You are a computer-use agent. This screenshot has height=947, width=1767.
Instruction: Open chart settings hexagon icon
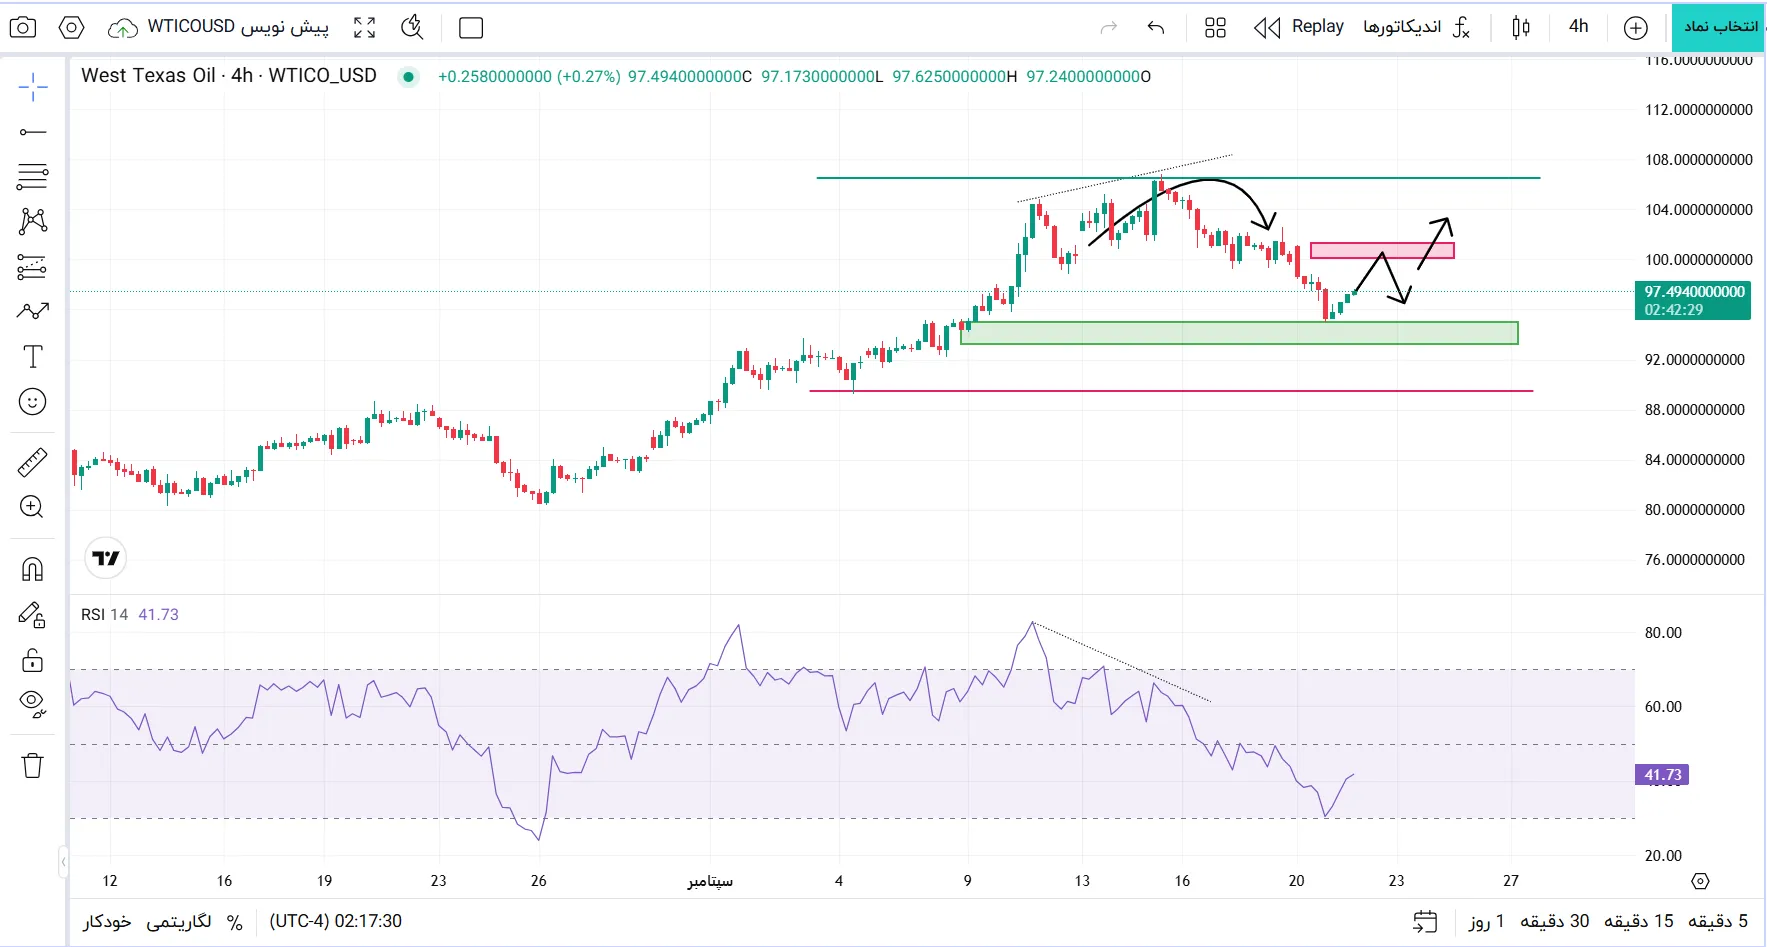coord(72,28)
